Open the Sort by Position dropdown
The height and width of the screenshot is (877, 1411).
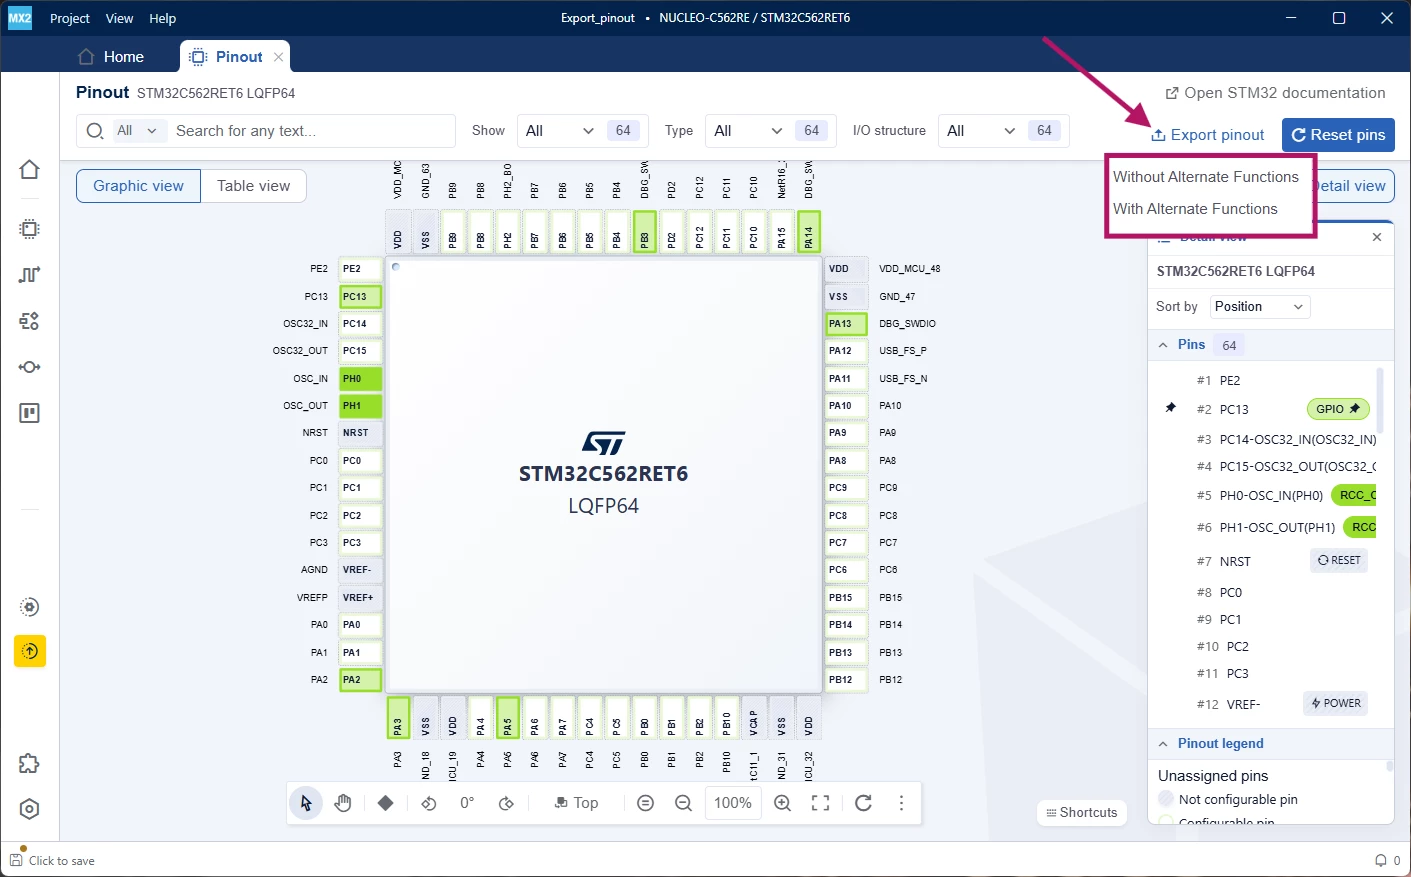click(1260, 307)
